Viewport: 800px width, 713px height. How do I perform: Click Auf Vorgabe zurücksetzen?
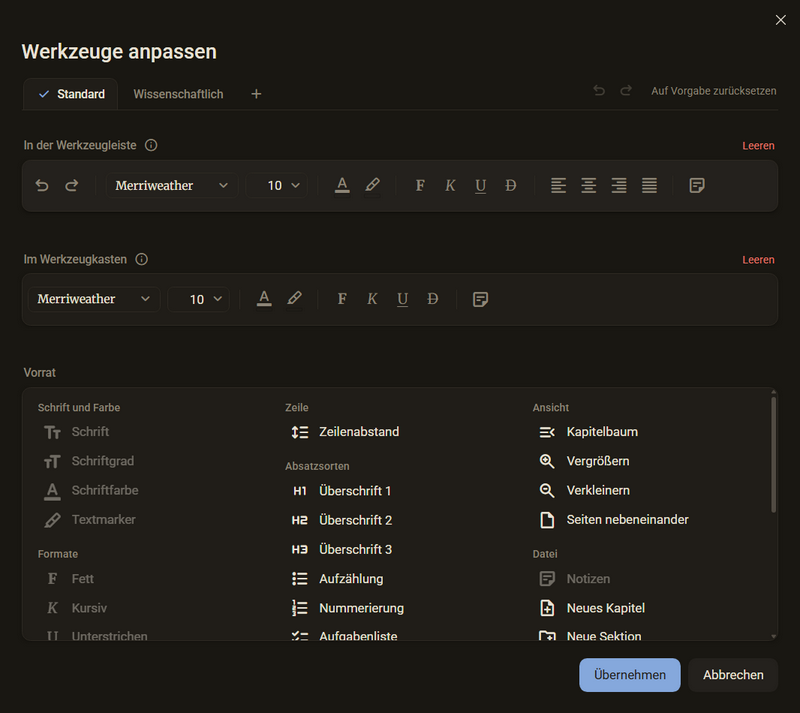(713, 91)
